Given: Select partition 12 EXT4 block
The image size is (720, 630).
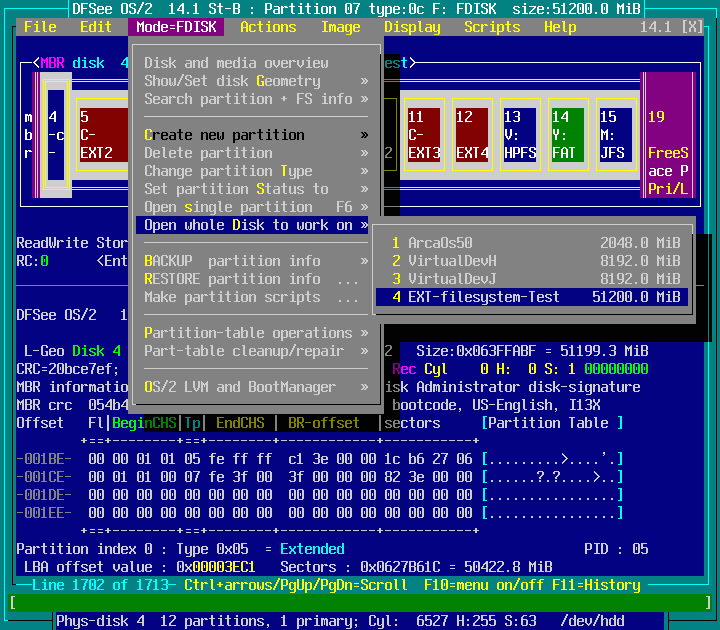Looking at the screenshot, I should (x=472, y=135).
